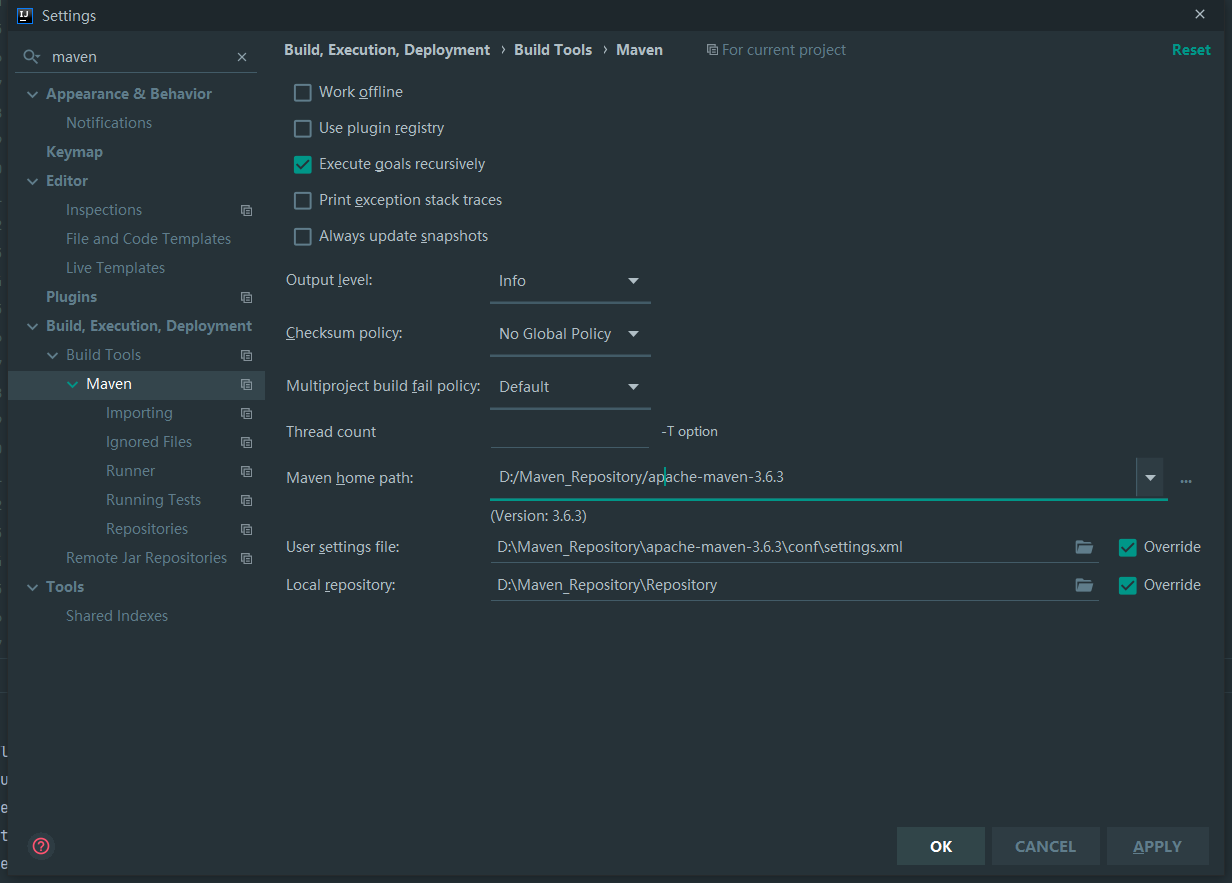Click into the User settings file field

point(780,547)
